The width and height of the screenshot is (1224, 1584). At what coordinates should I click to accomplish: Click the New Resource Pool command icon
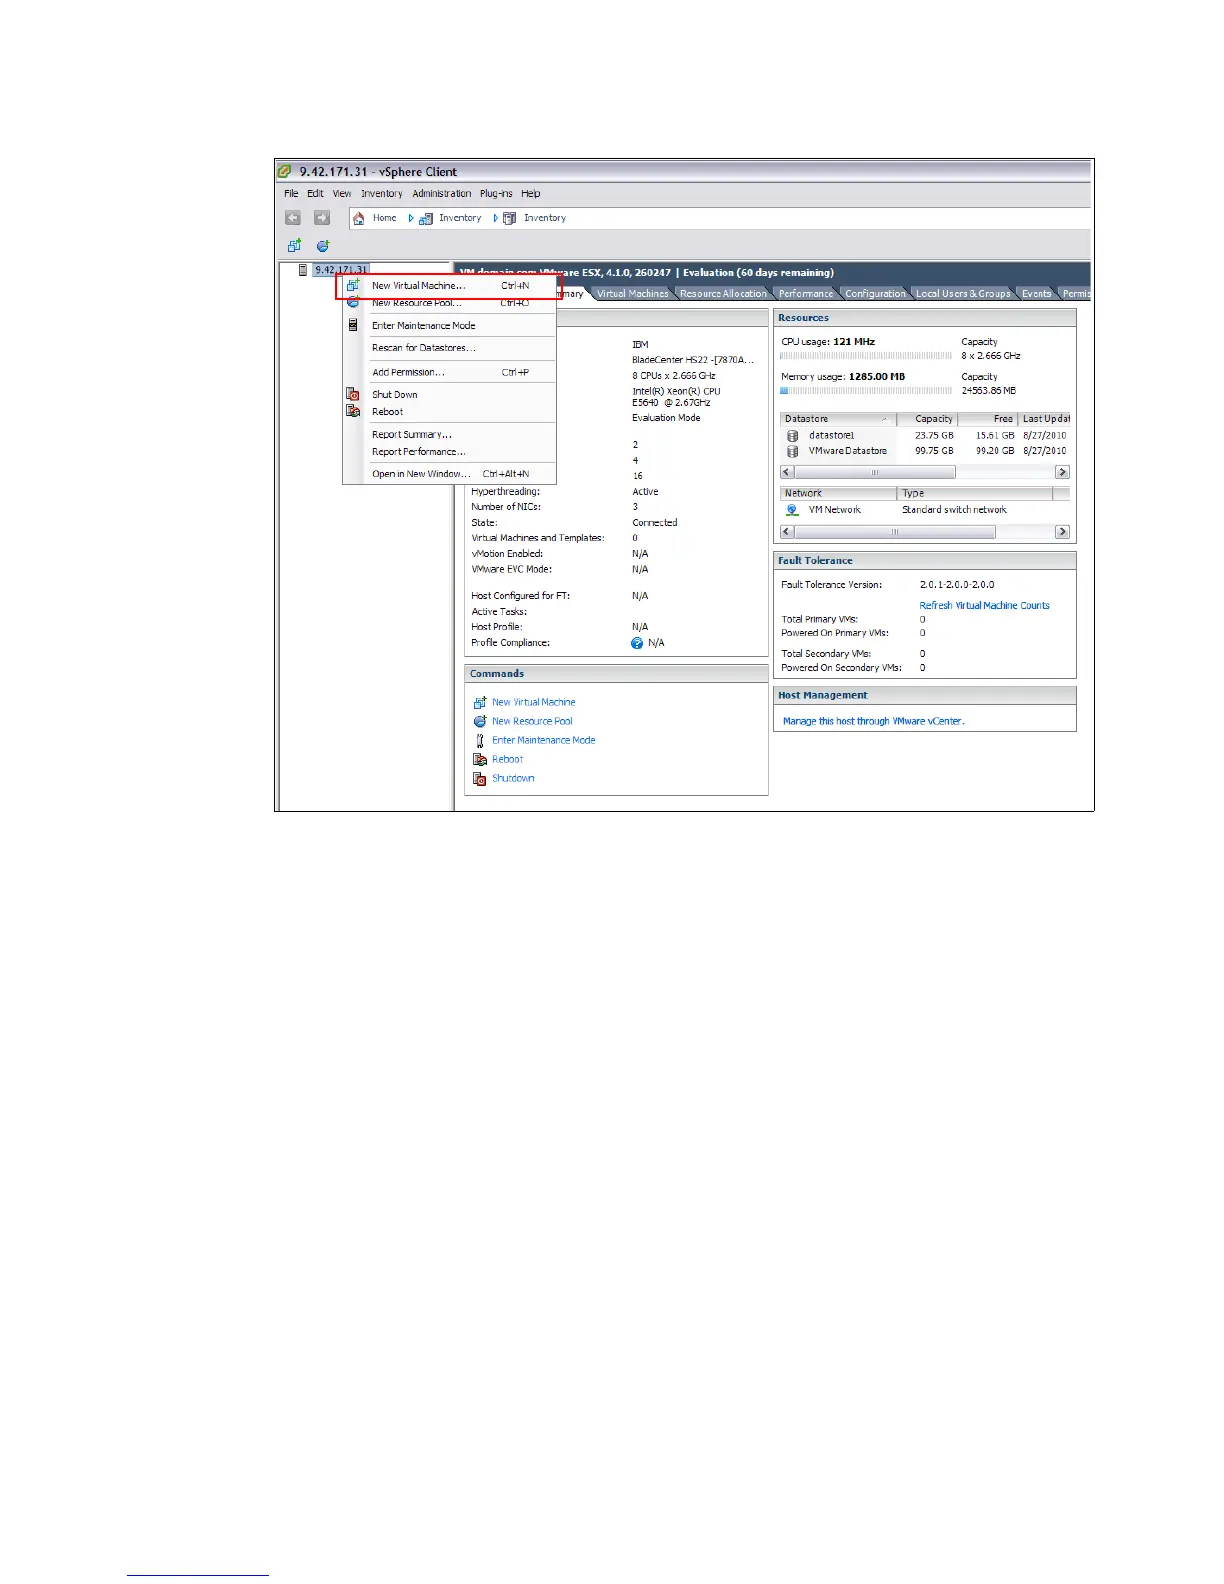(480, 721)
